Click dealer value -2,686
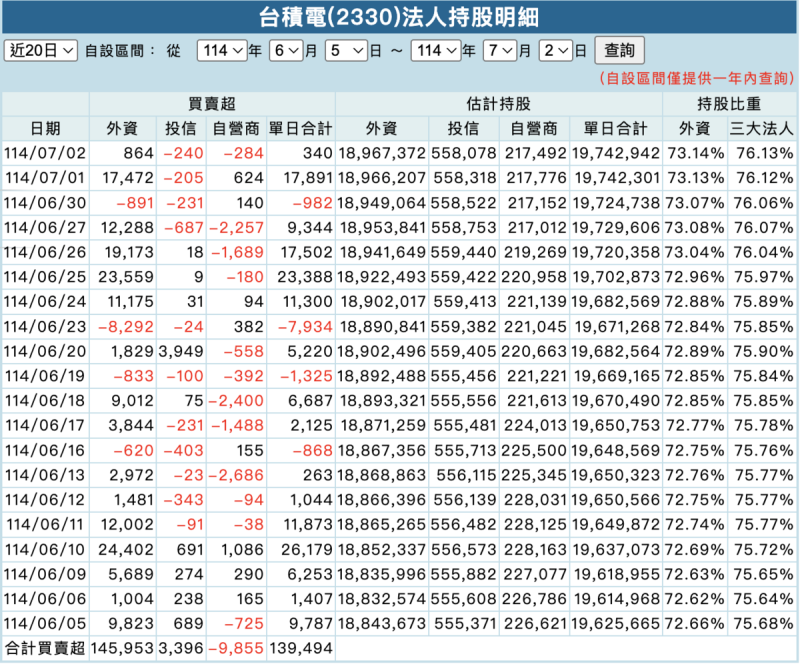The height and width of the screenshot is (664, 800). click(x=236, y=475)
